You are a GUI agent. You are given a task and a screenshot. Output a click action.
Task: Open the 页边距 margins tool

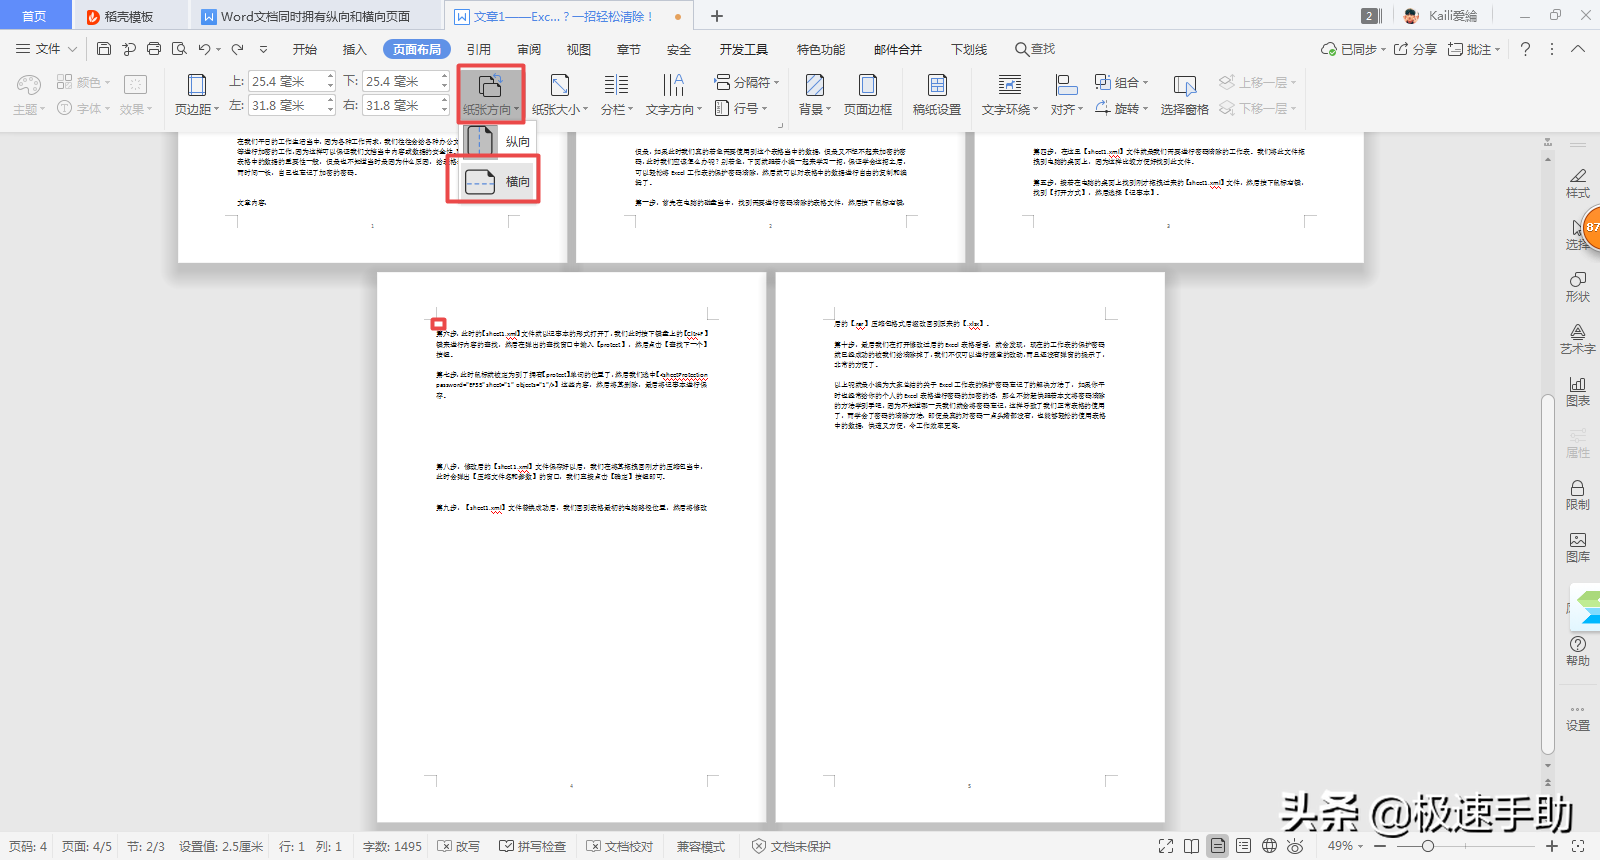pos(197,95)
